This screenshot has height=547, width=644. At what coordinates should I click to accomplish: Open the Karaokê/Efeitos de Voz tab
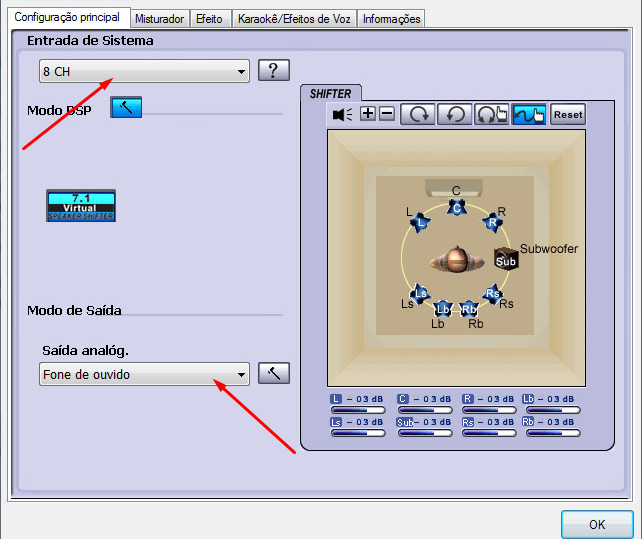(x=294, y=18)
